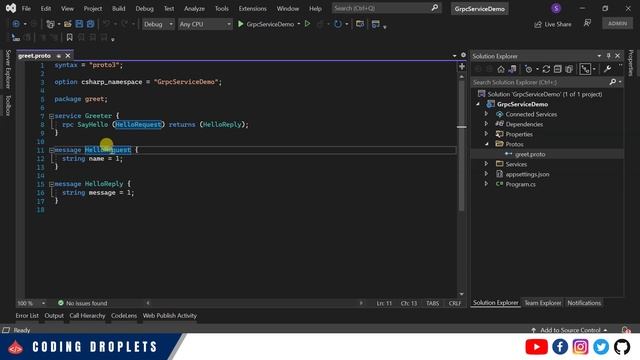Click the Visual Studio logo icon
Screen dimensions: 640x360
(x=11, y=8)
